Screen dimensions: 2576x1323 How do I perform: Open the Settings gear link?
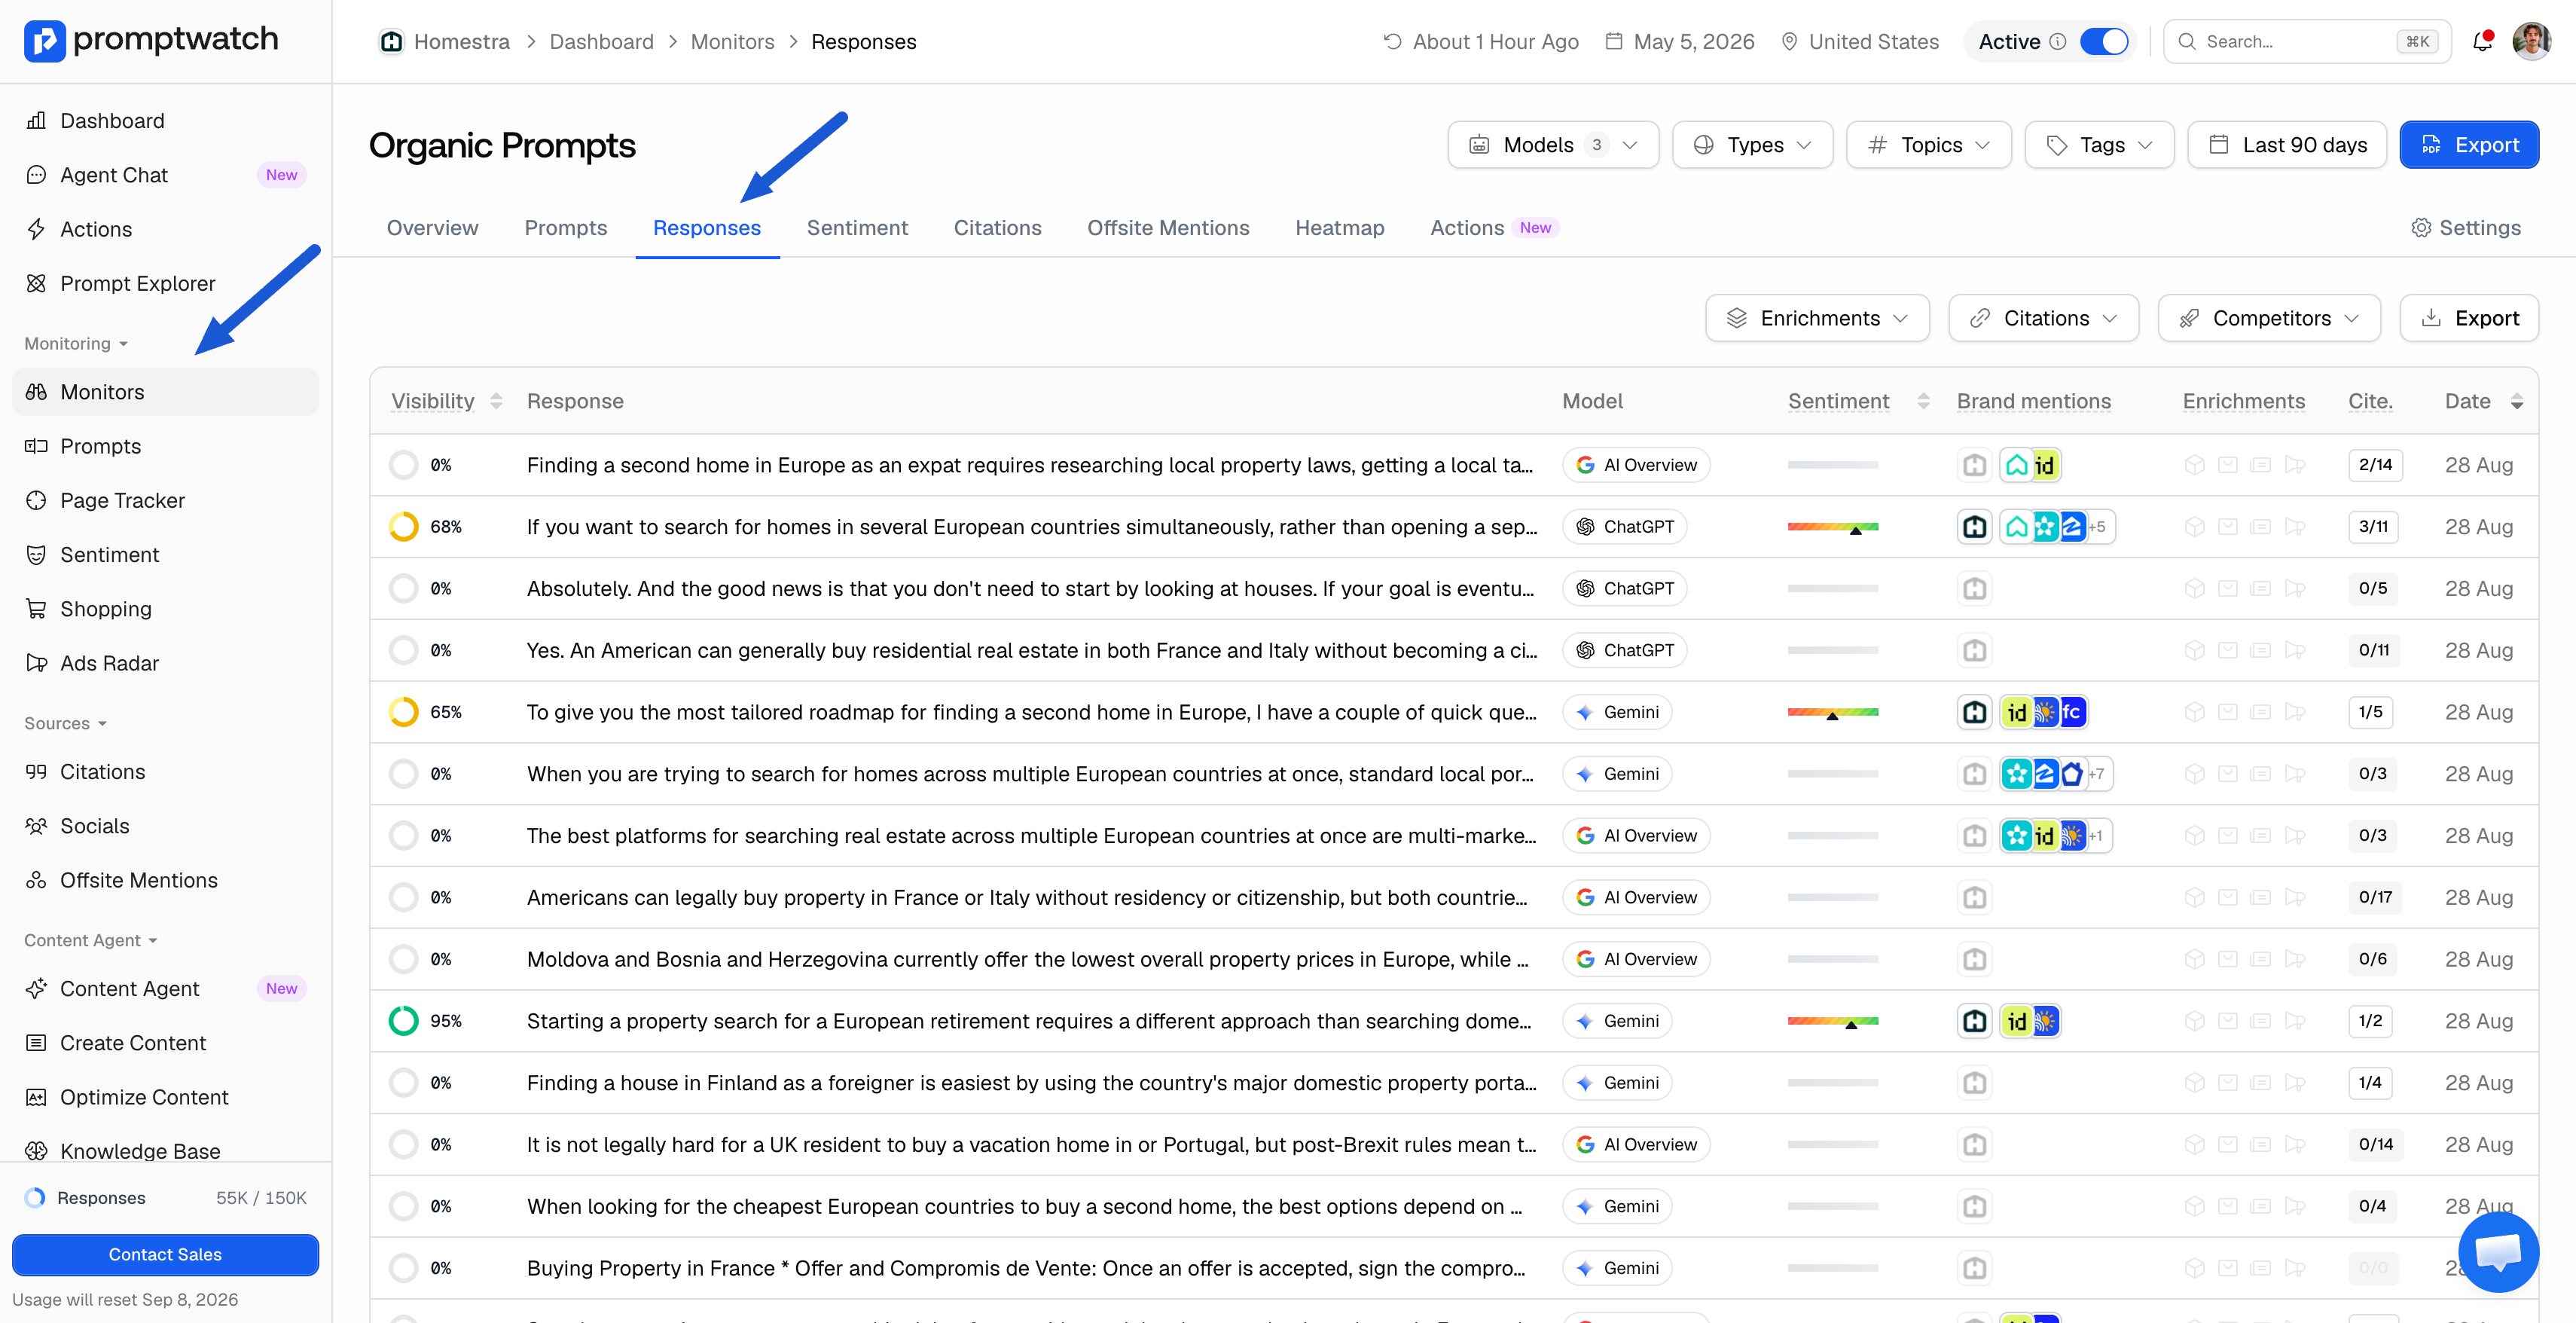2465,228
